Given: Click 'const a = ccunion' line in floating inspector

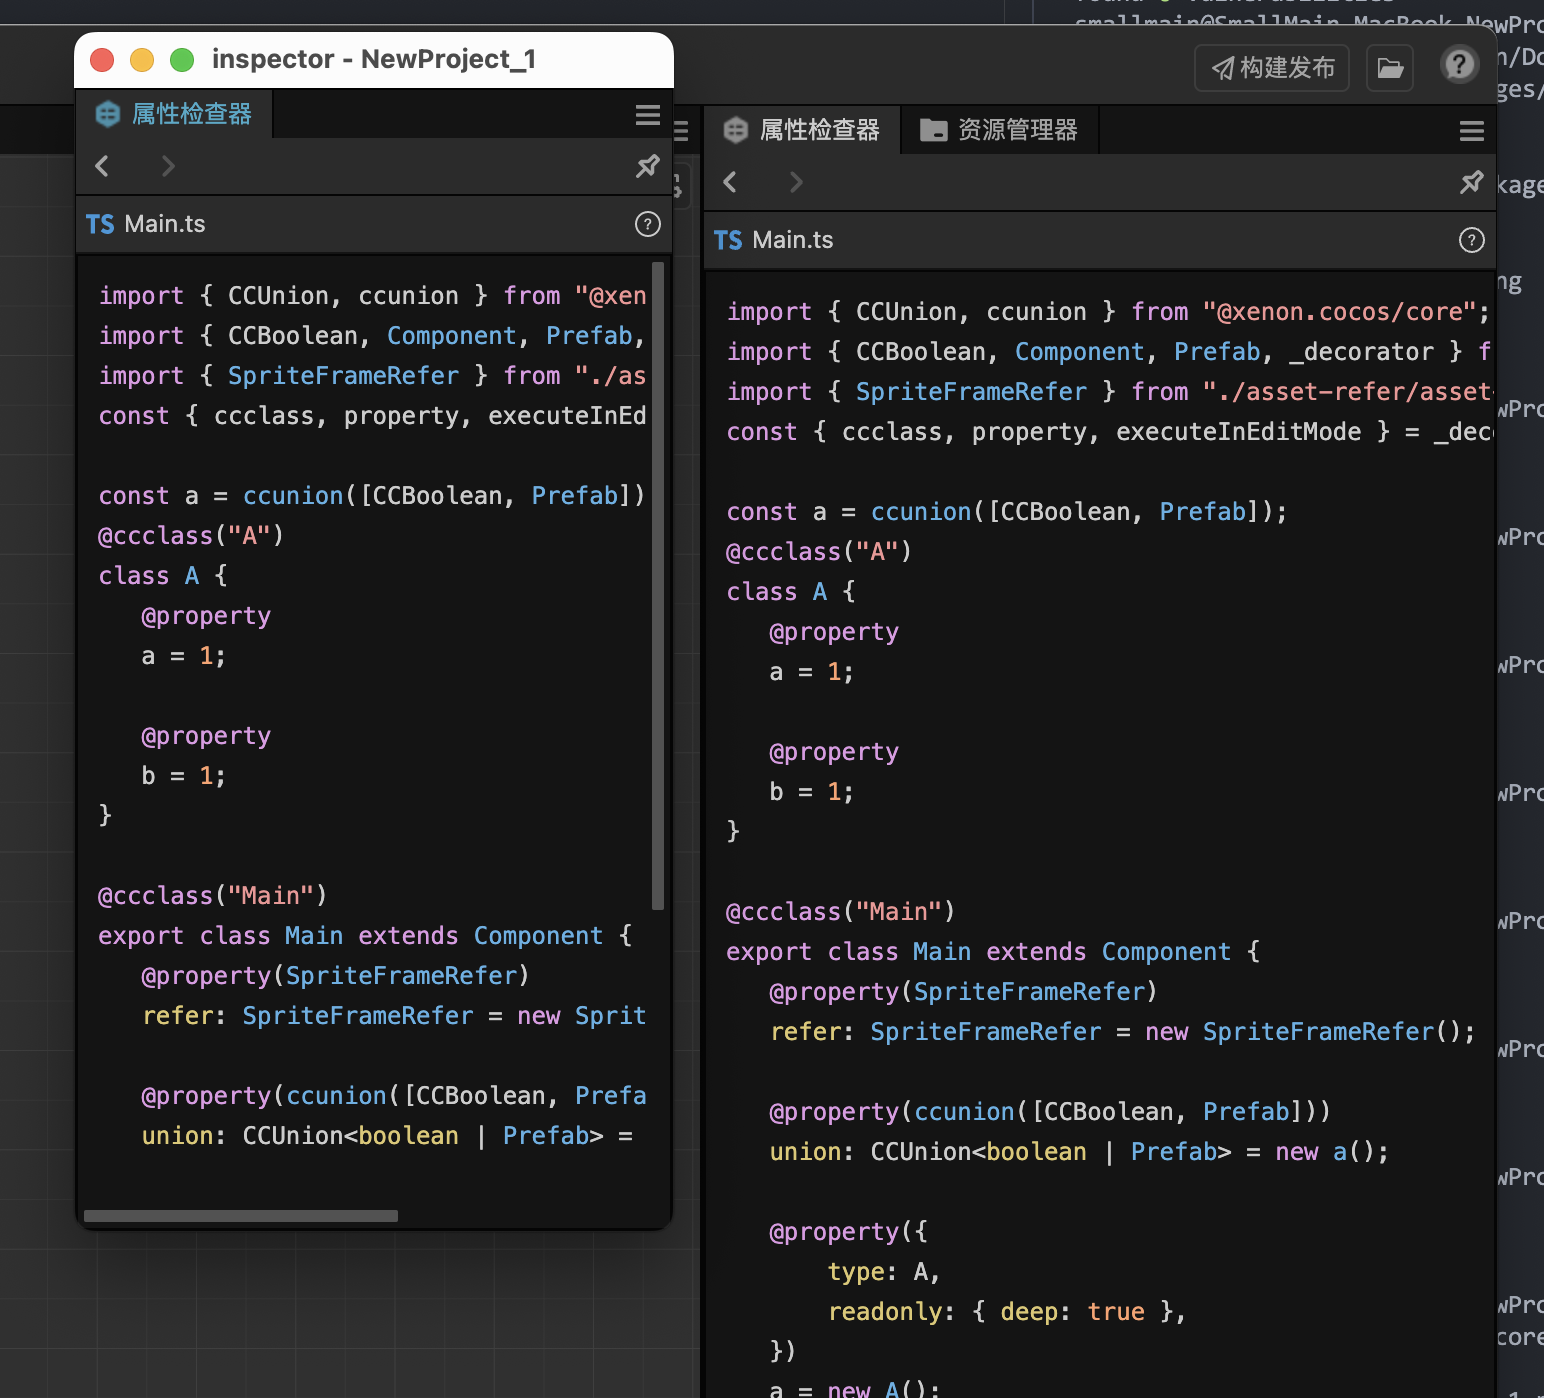Looking at the screenshot, I should click(372, 496).
